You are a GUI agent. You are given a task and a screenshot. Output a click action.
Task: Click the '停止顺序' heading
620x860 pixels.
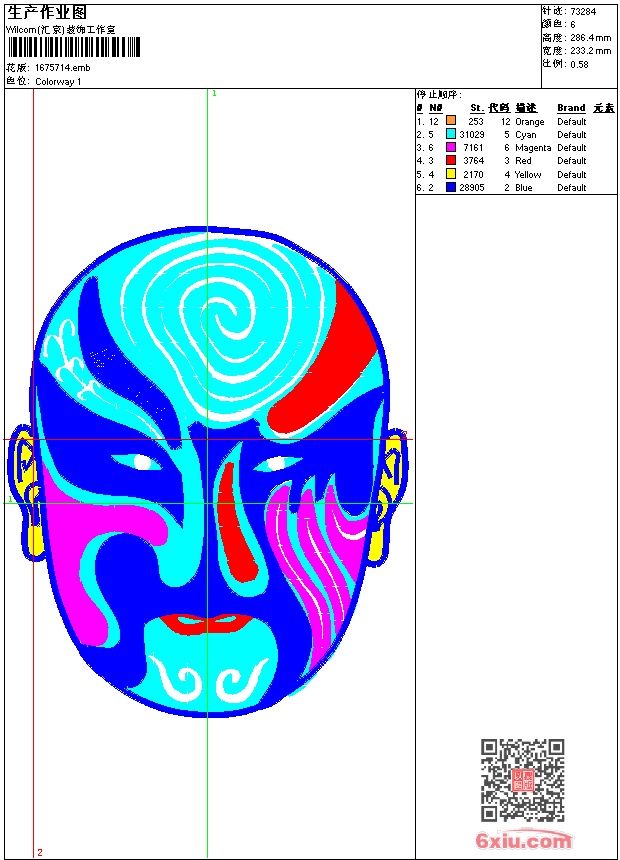[x=439, y=94]
